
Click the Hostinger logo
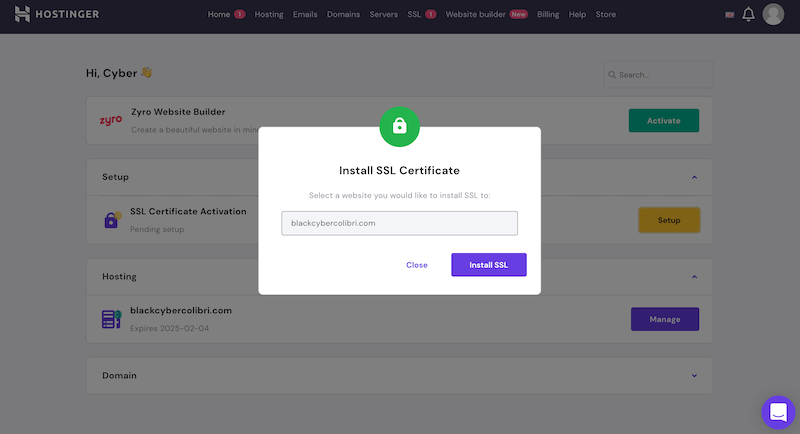[57, 14]
